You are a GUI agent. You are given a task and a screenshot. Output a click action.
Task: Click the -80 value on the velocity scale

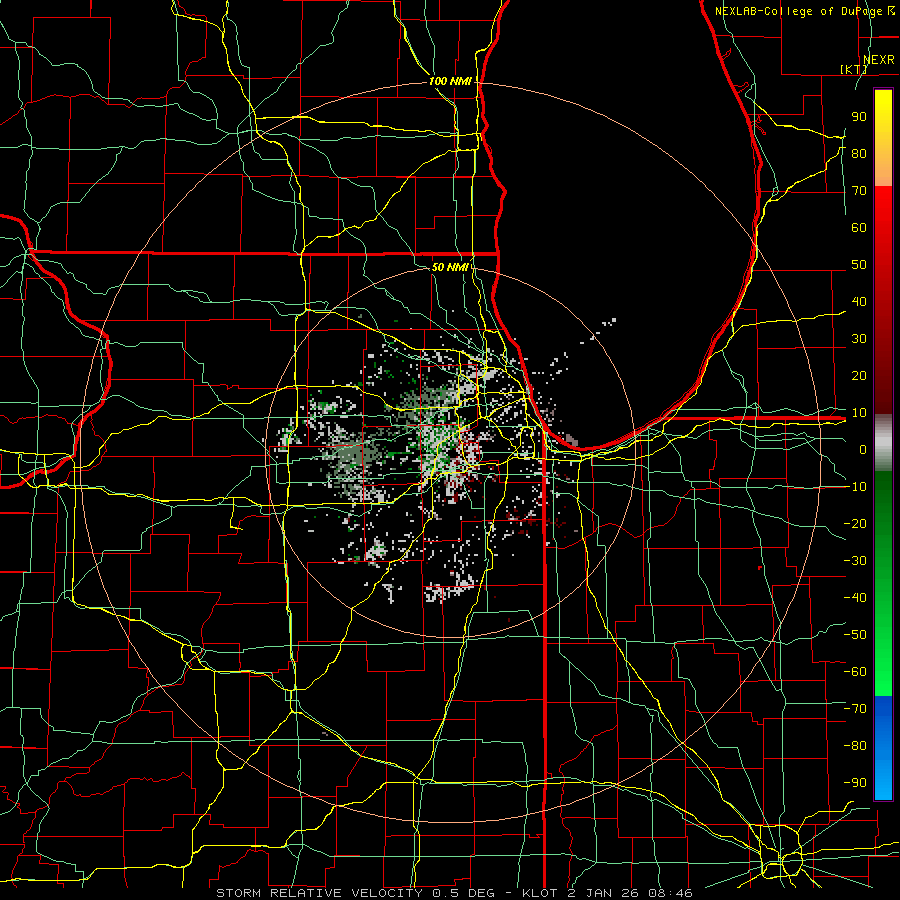855,746
